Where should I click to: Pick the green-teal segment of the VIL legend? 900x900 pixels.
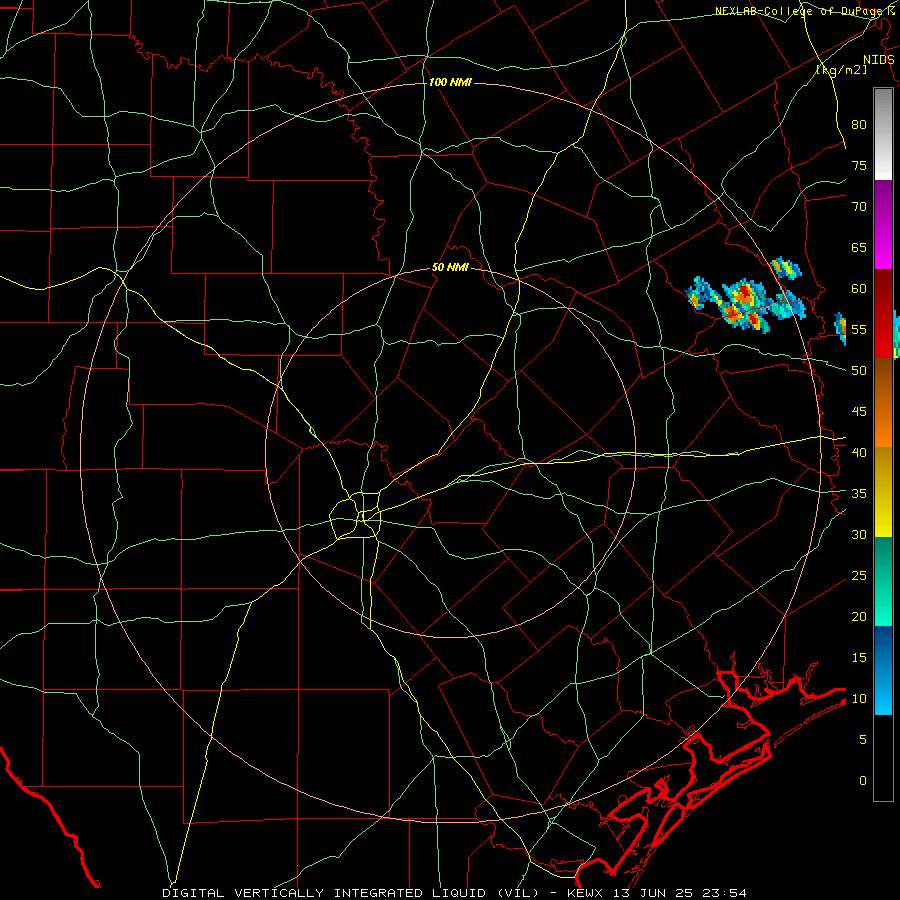point(883,581)
